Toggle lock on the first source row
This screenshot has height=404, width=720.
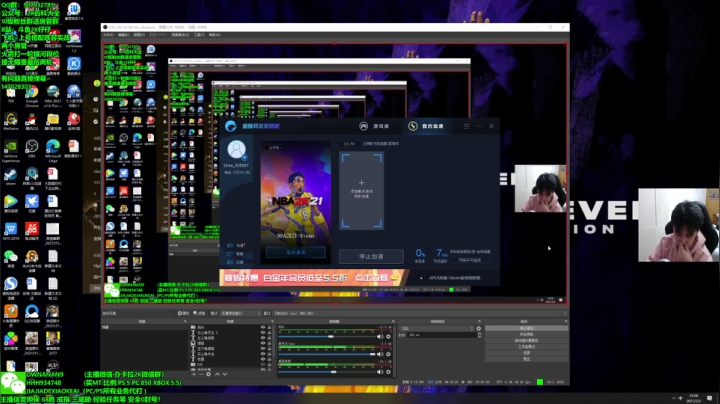pyautogui.click(x=269, y=327)
